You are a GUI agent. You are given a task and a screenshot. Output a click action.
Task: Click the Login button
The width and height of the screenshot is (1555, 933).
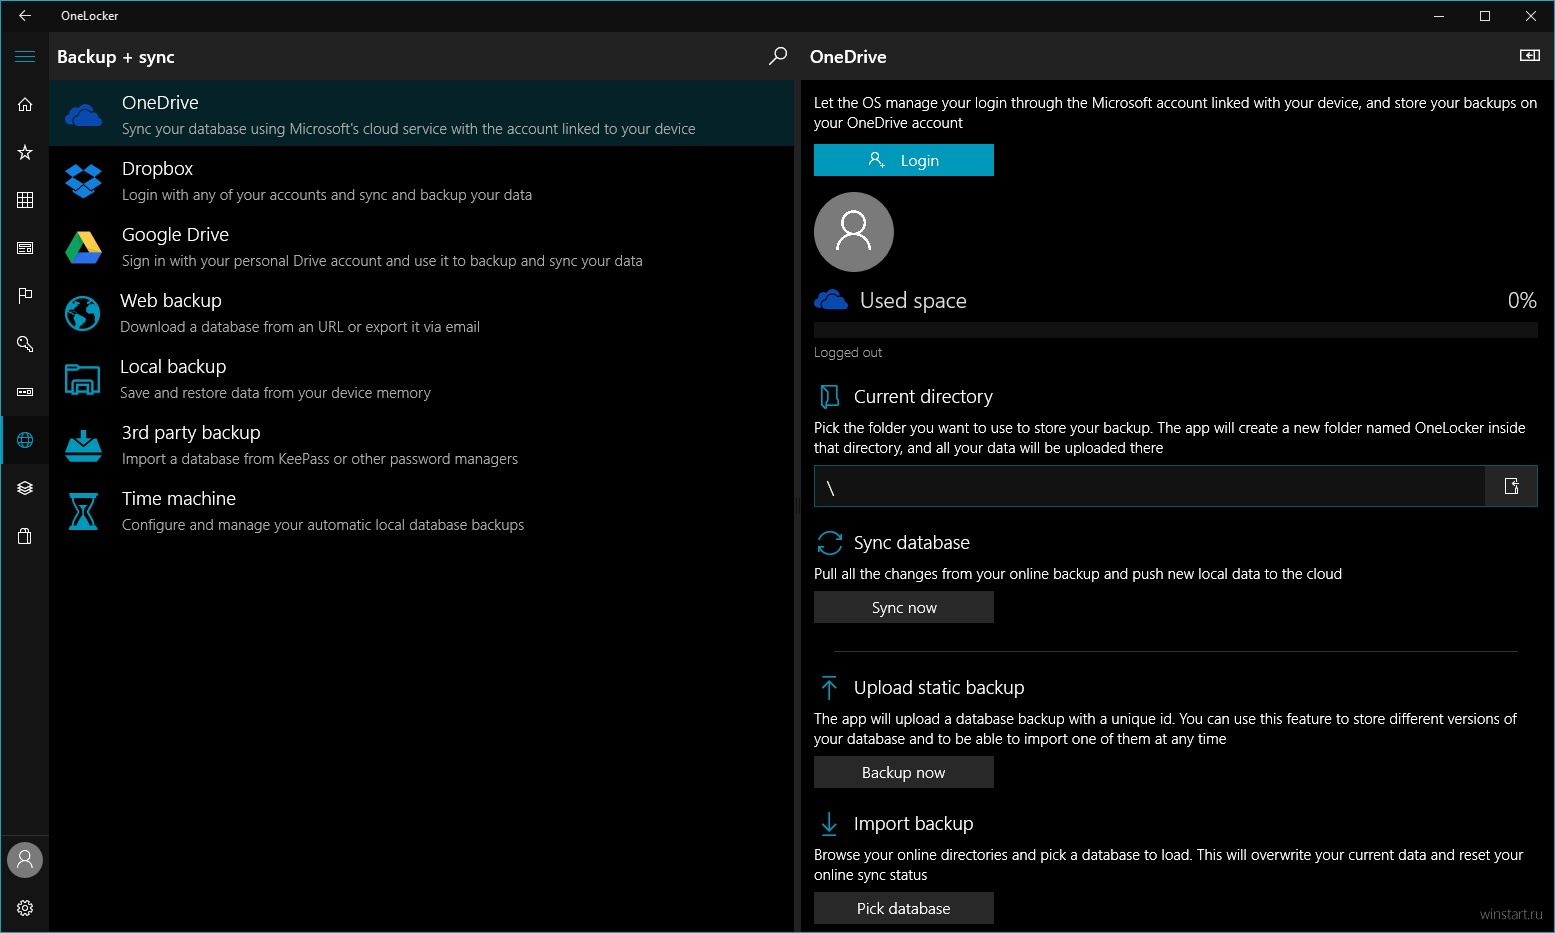904,160
